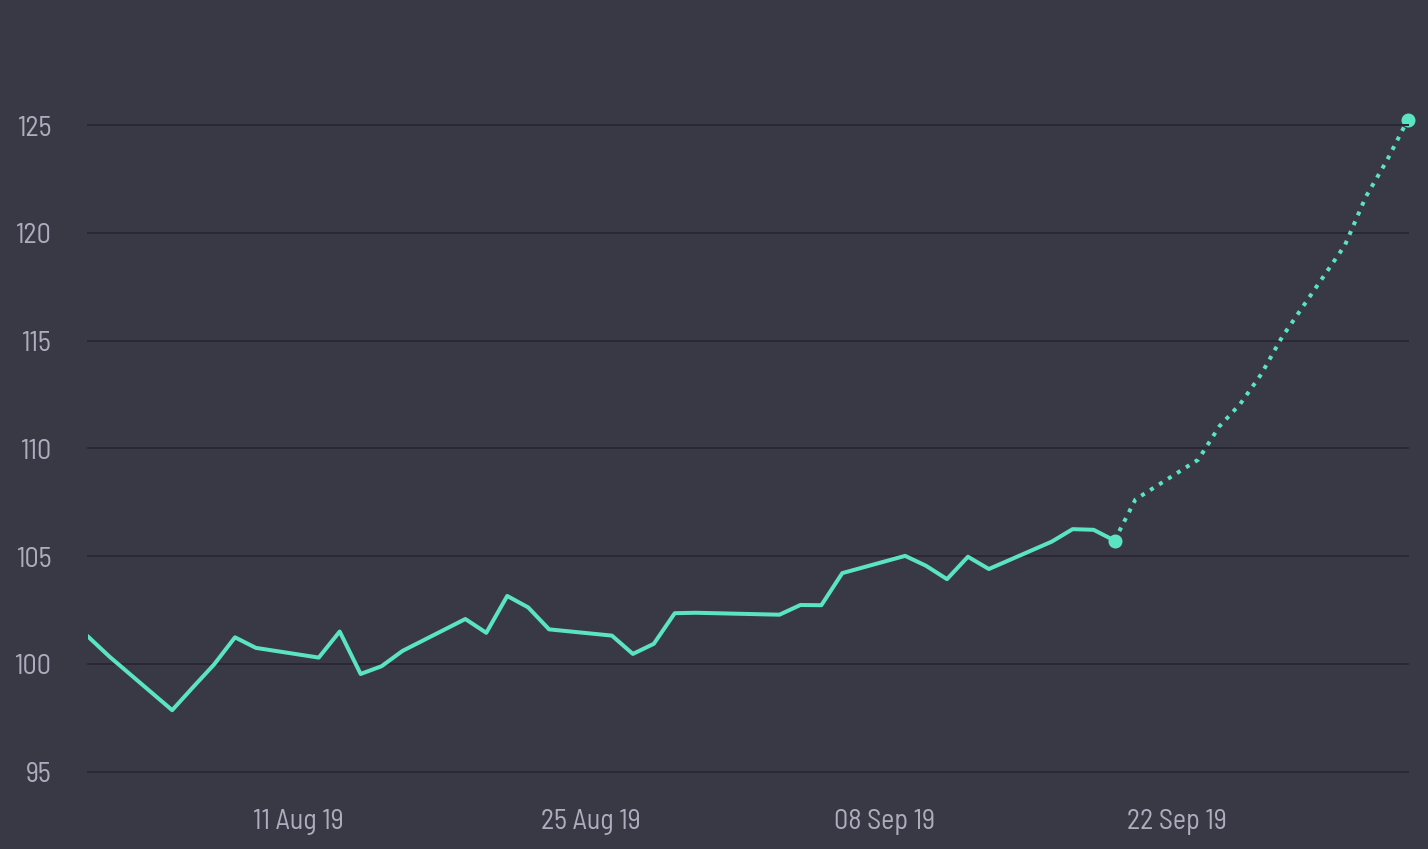Click the forecast endpoint marker near 125

click(x=1408, y=121)
